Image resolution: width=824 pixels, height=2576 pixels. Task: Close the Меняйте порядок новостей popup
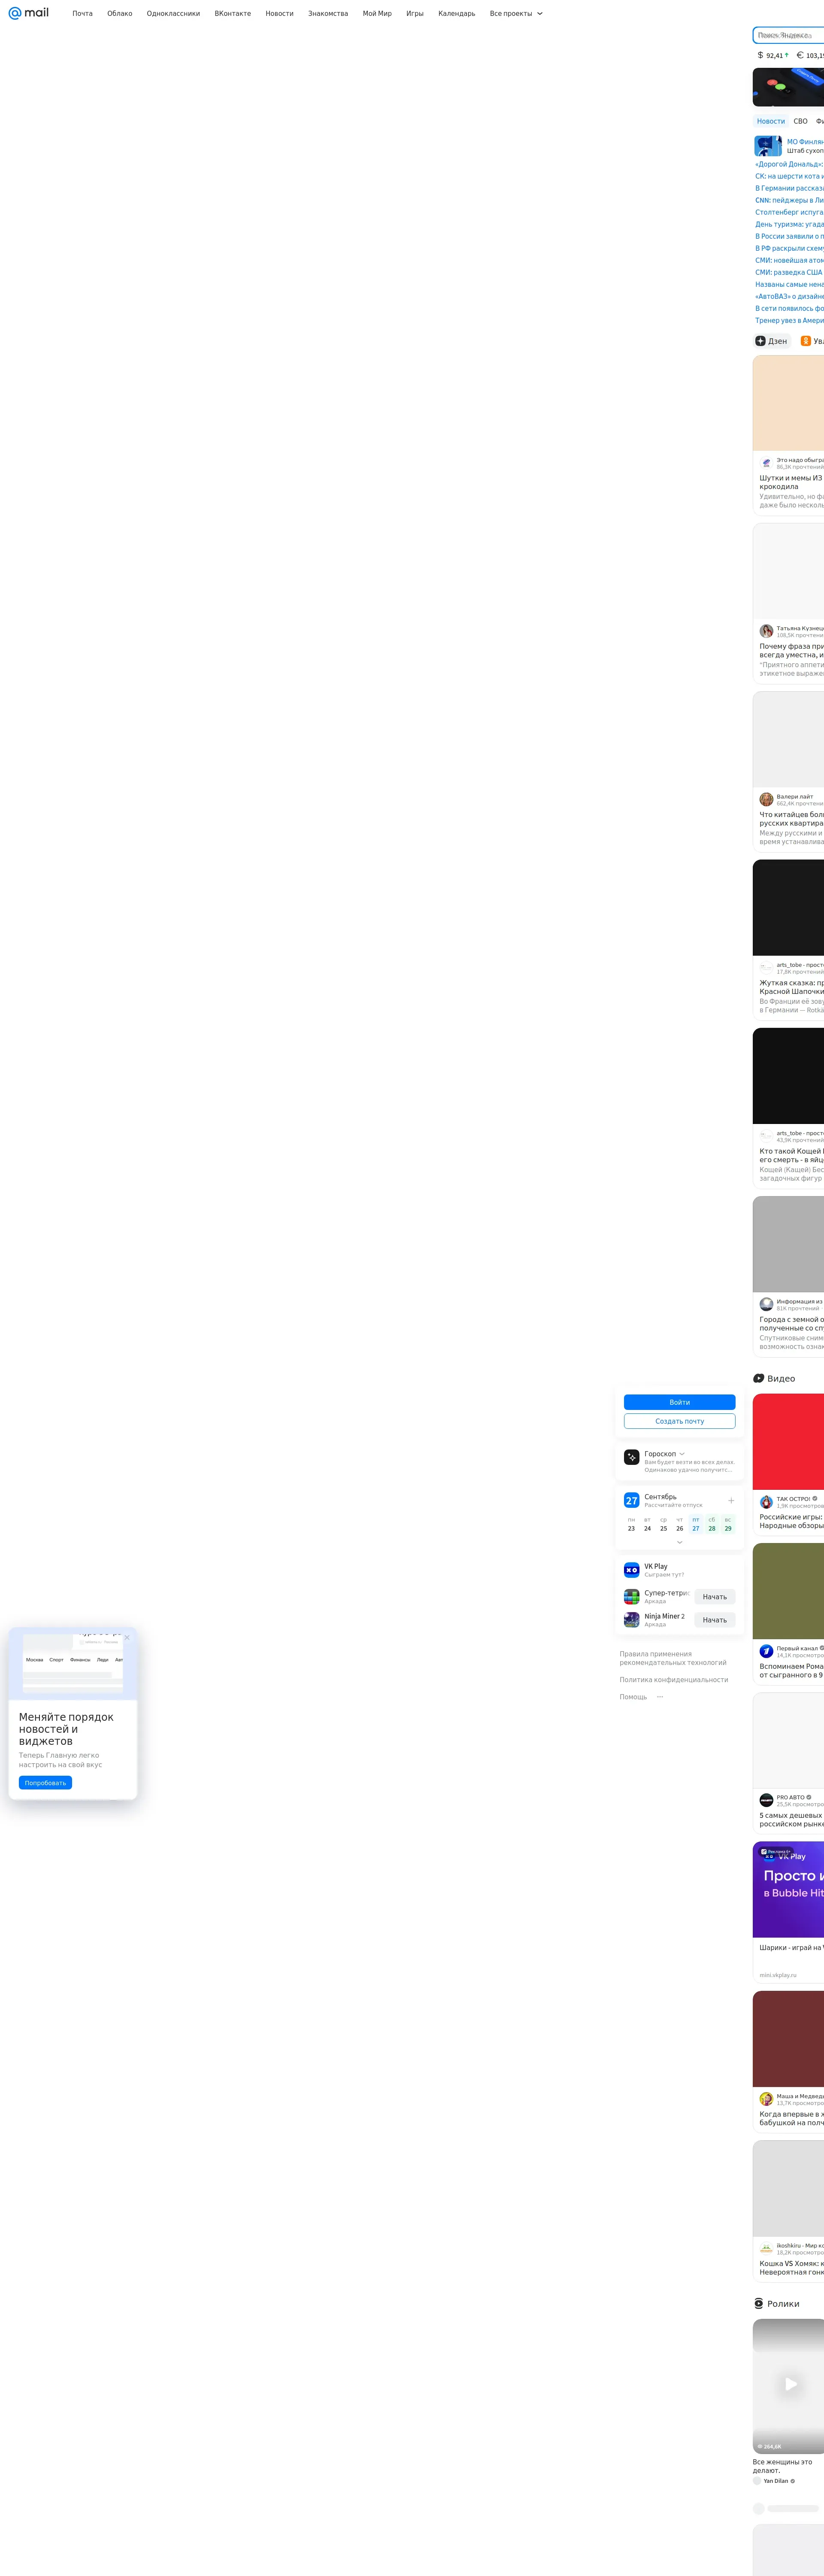127,1637
